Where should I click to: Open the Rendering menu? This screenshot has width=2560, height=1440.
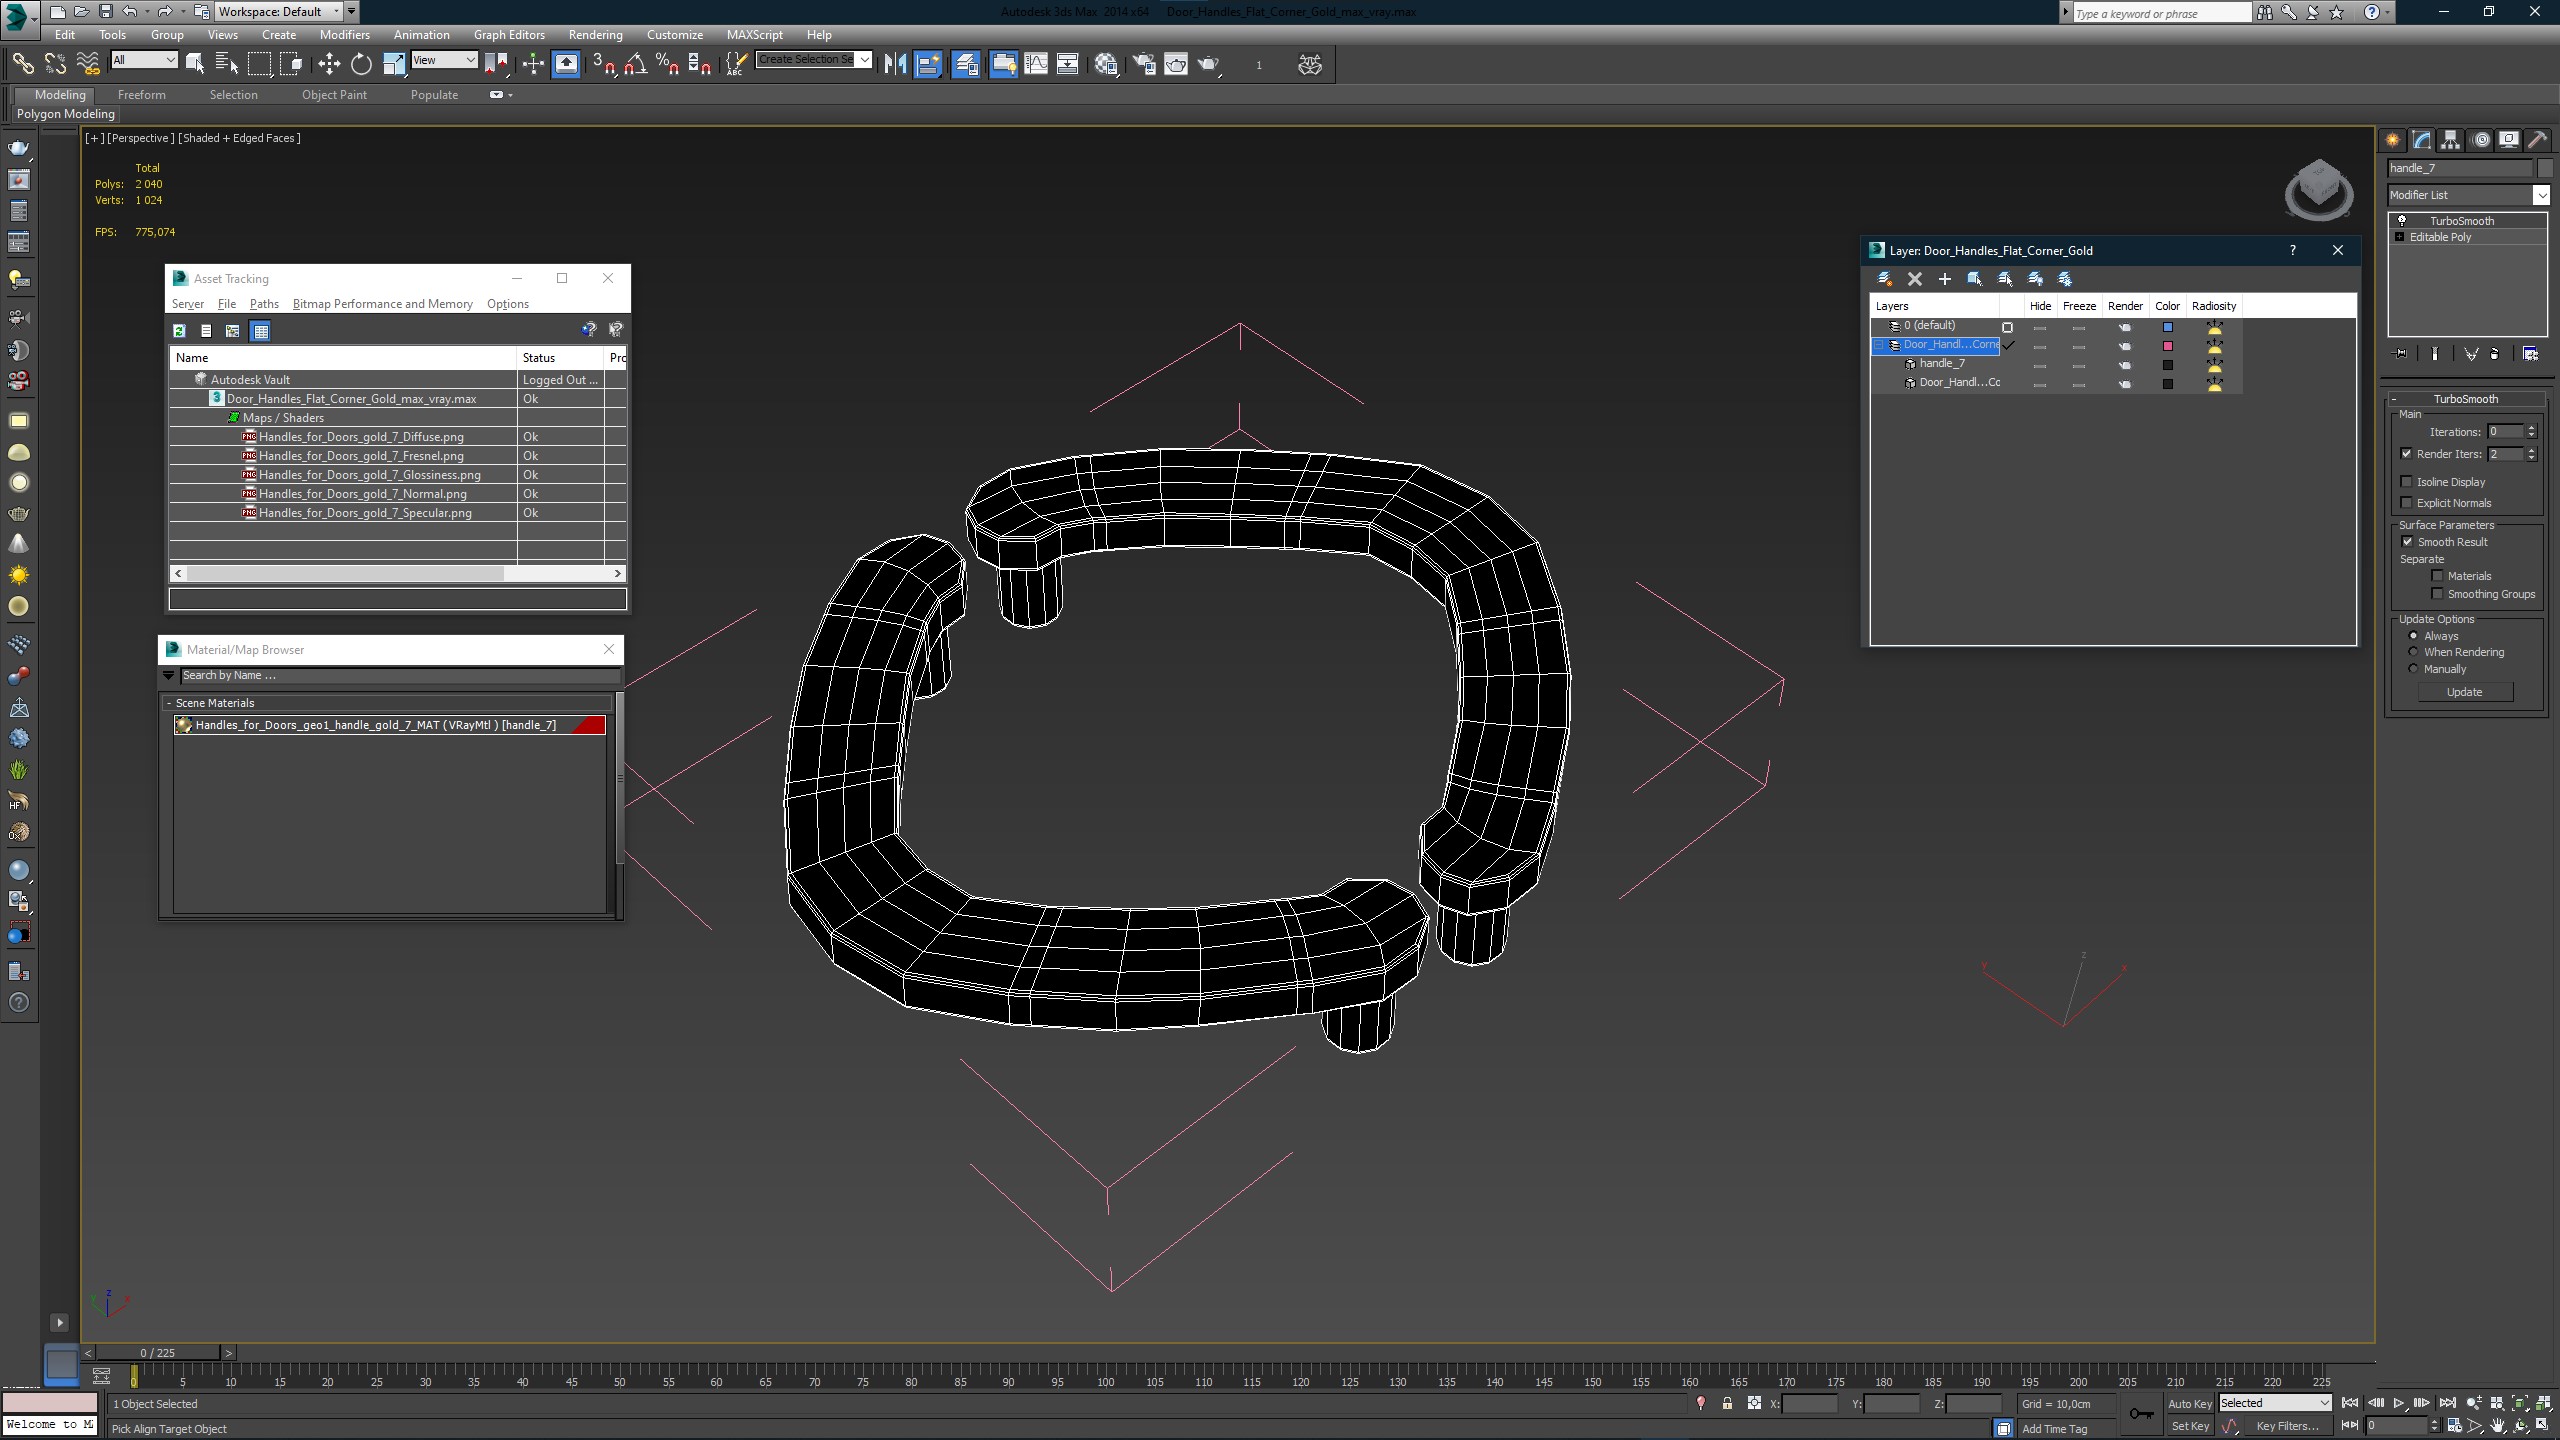point(595,35)
